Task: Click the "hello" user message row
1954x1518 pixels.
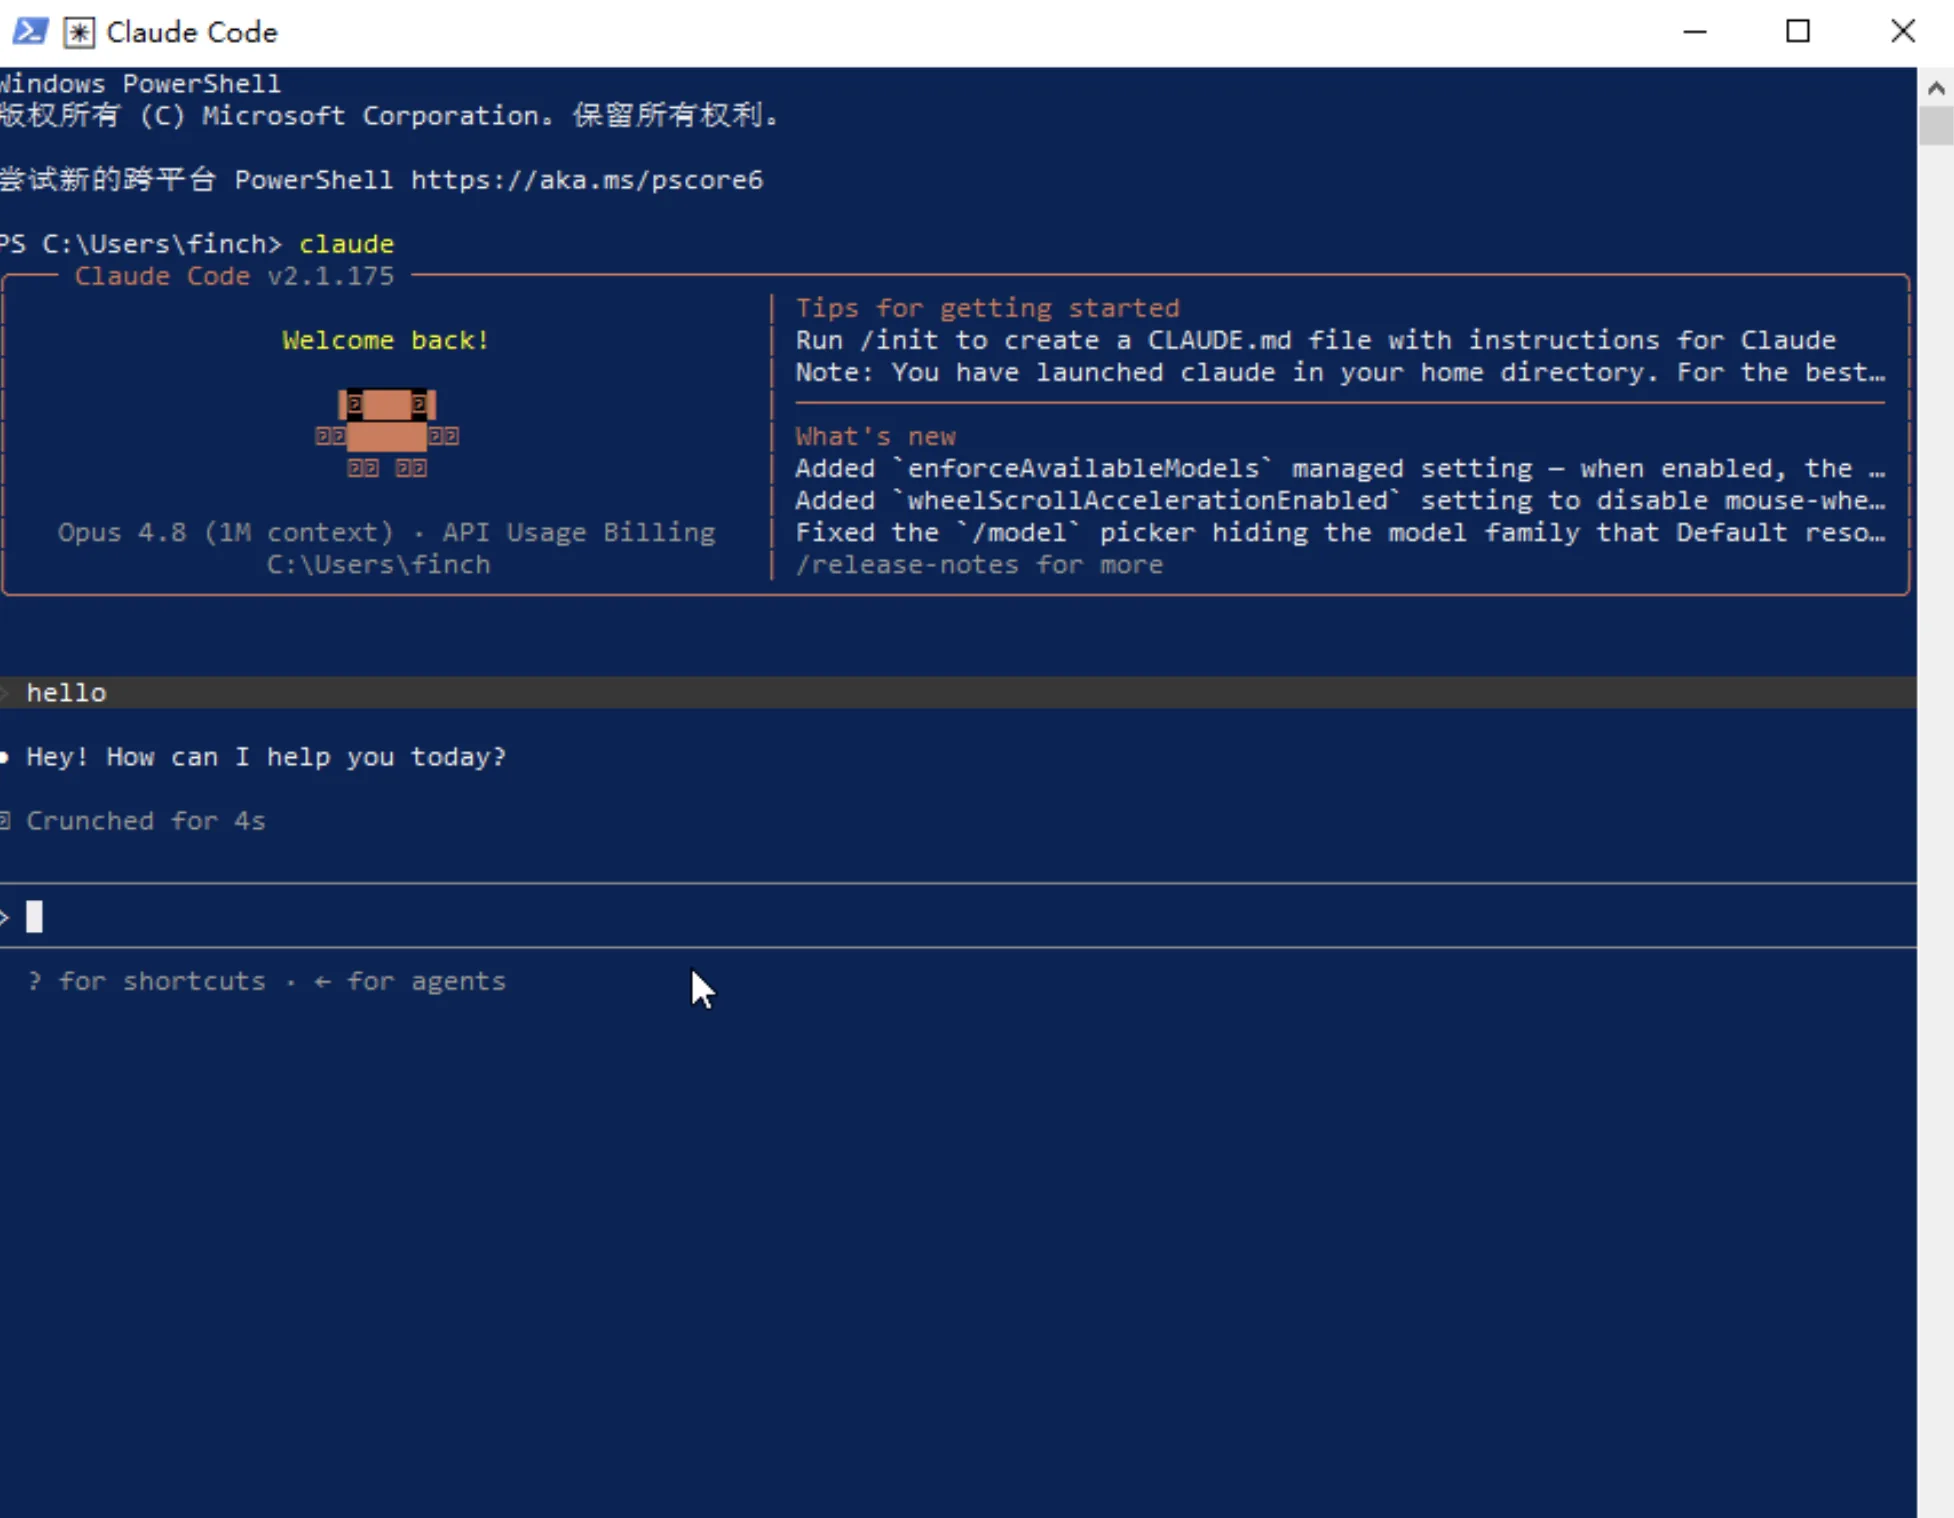Action: [958, 692]
